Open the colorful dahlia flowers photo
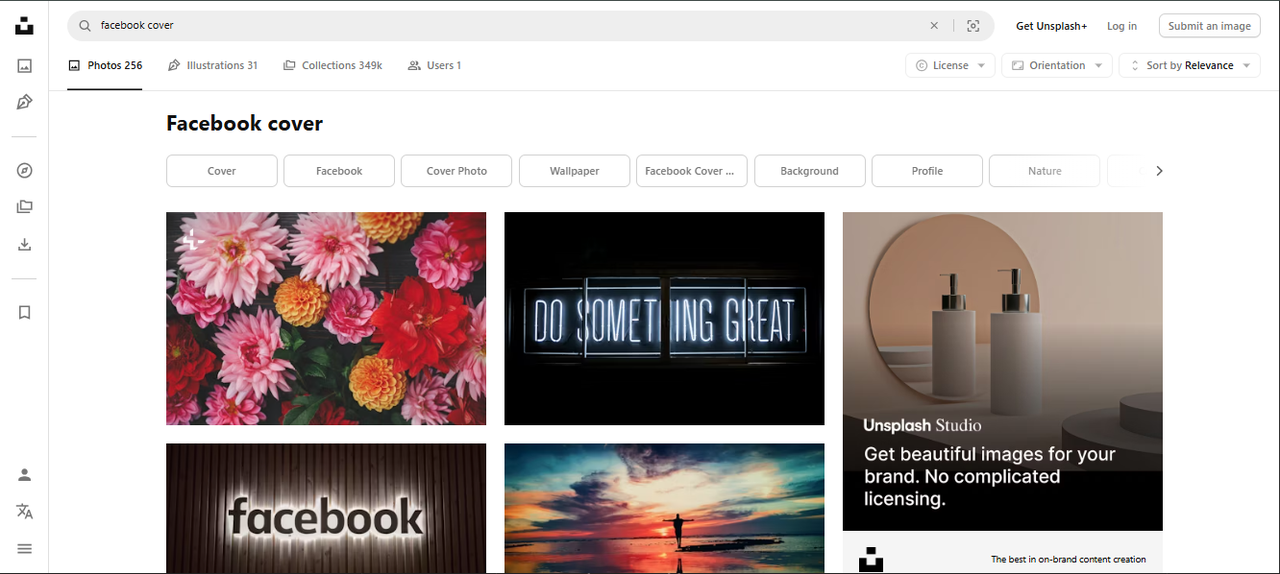The image size is (1280, 574). tap(326, 319)
